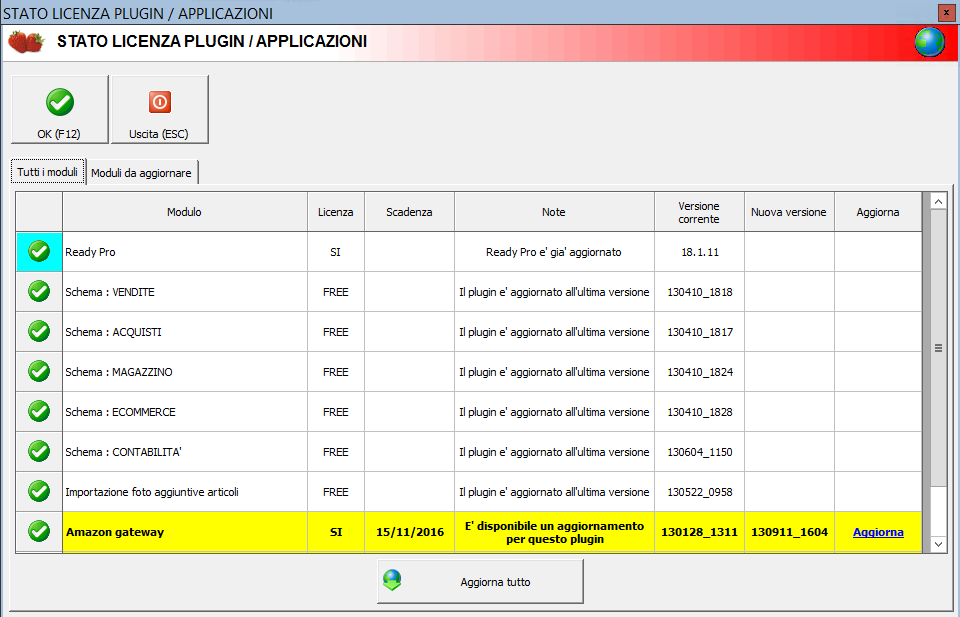
Task: Click the table scrollbar down arrow
Action: click(938, 544)
